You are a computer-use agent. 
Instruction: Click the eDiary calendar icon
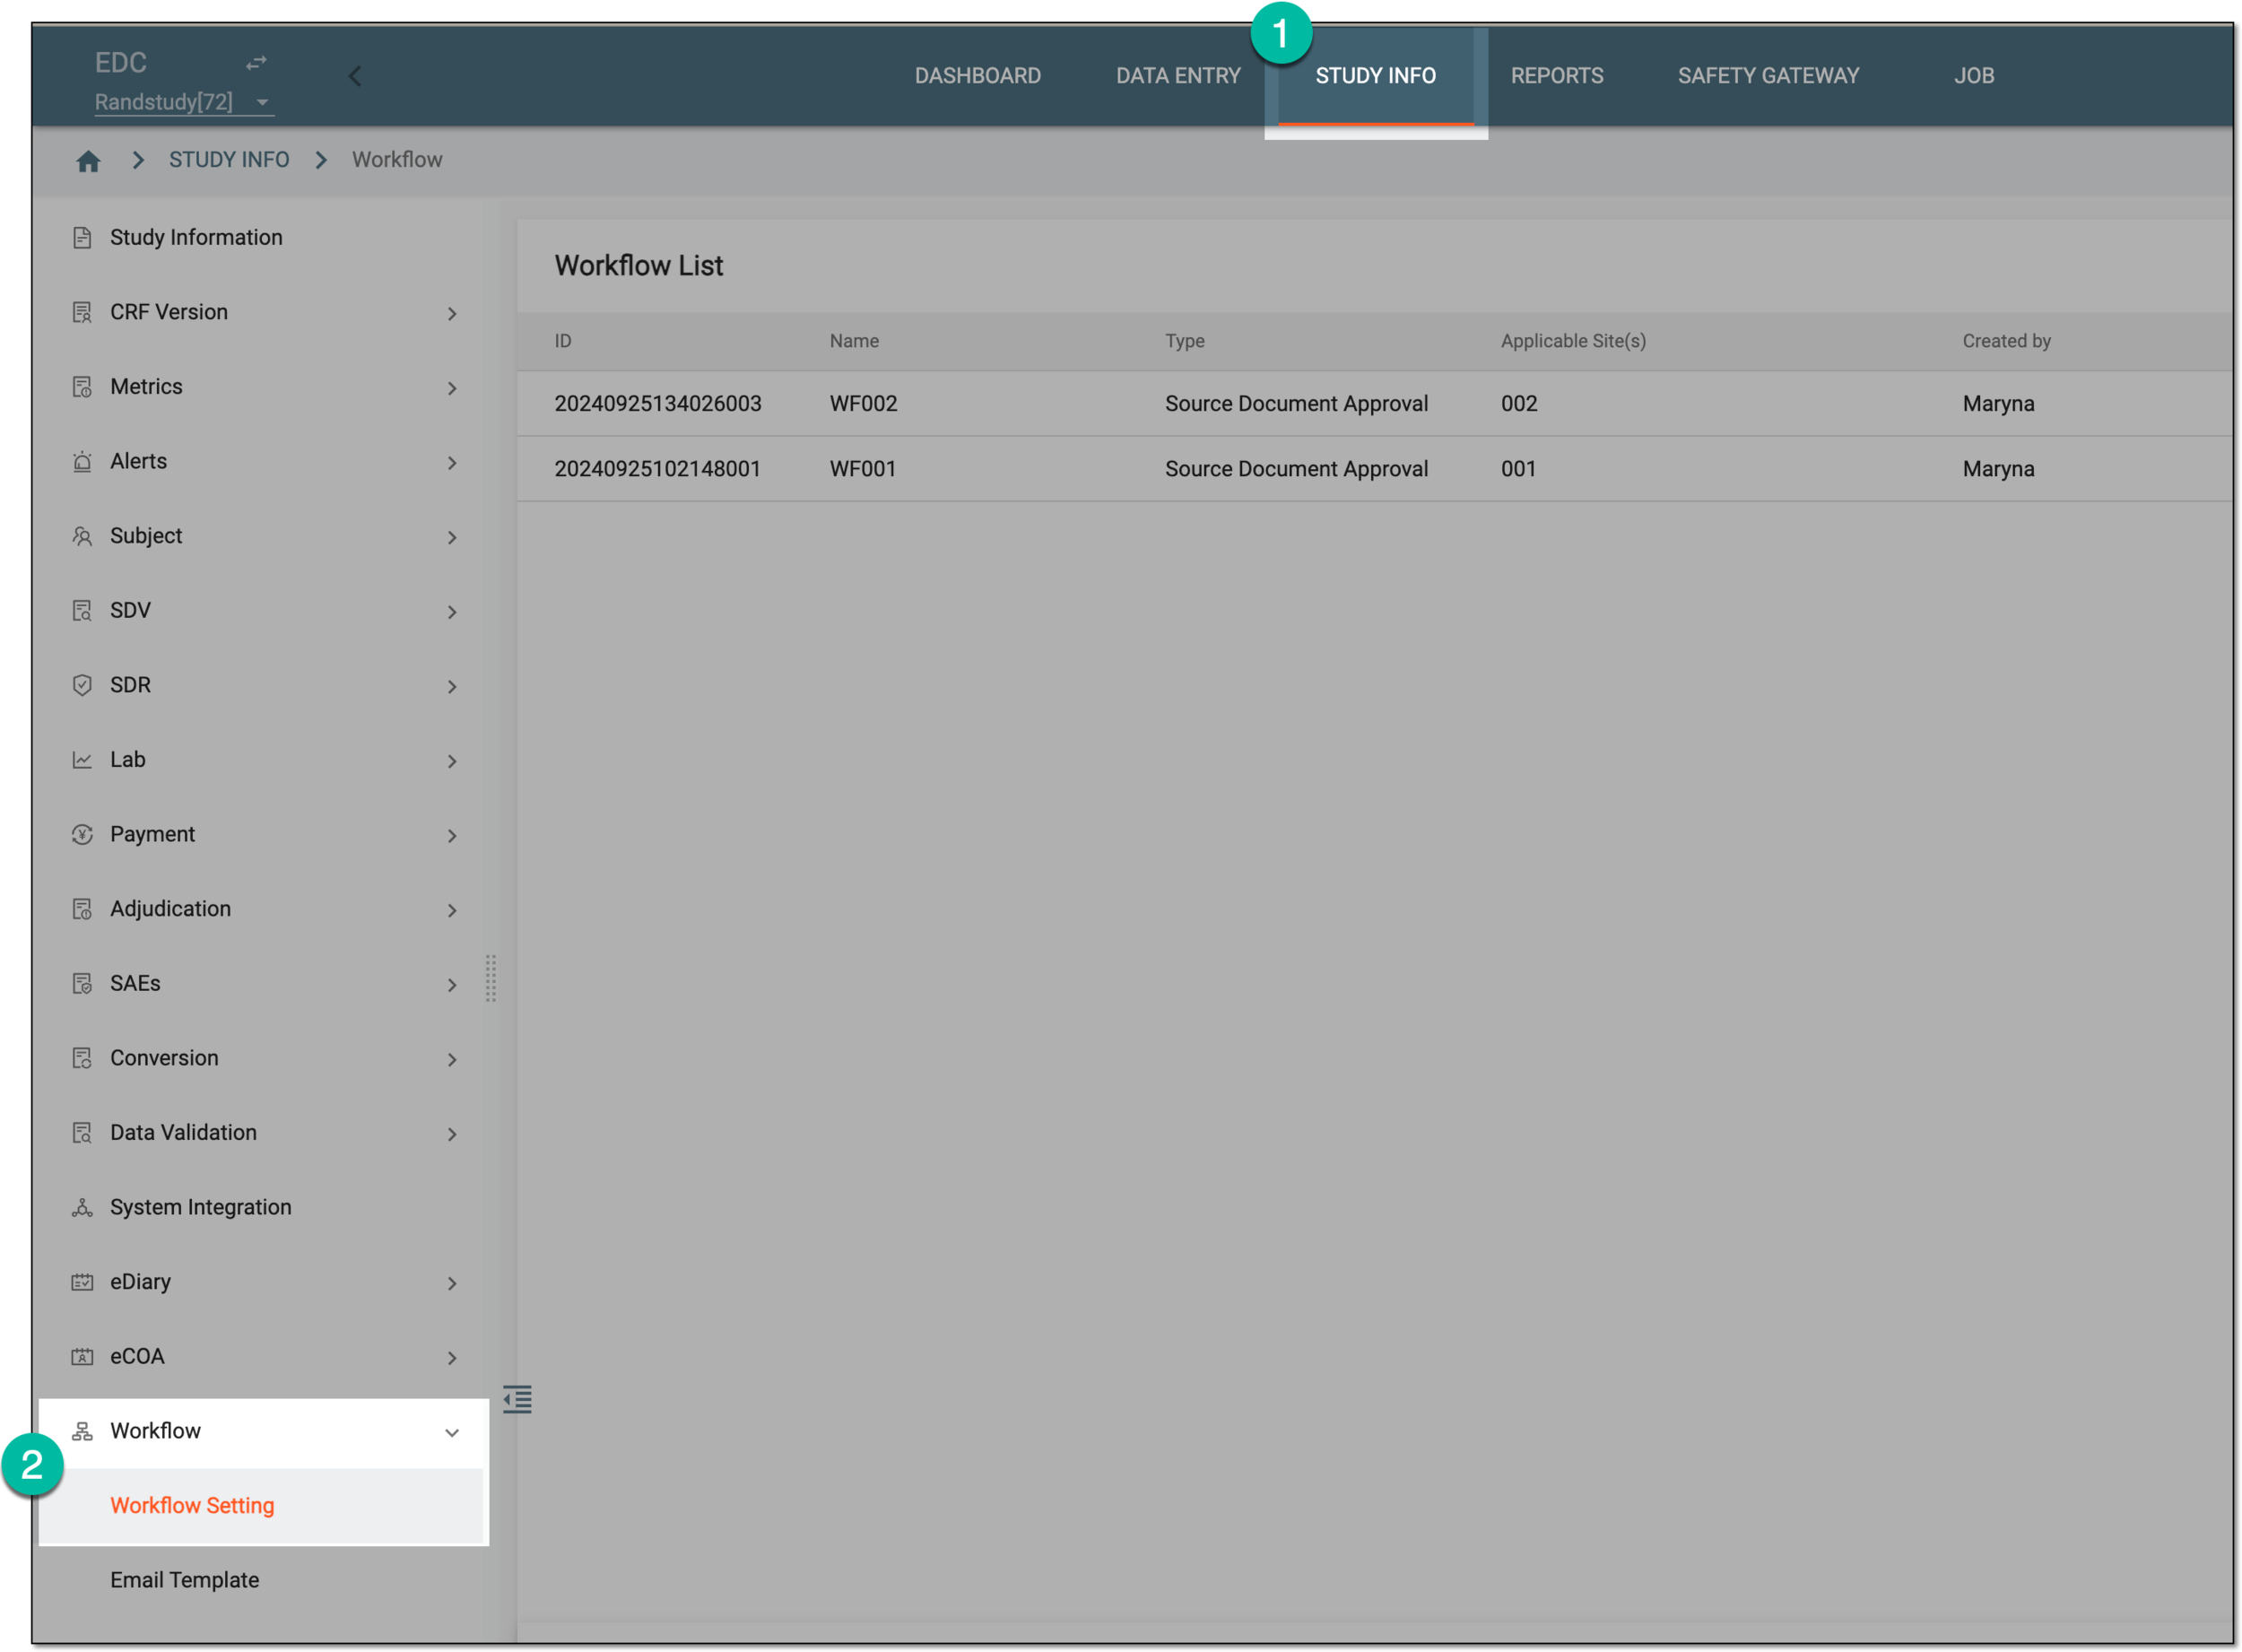pos(82,1282)
